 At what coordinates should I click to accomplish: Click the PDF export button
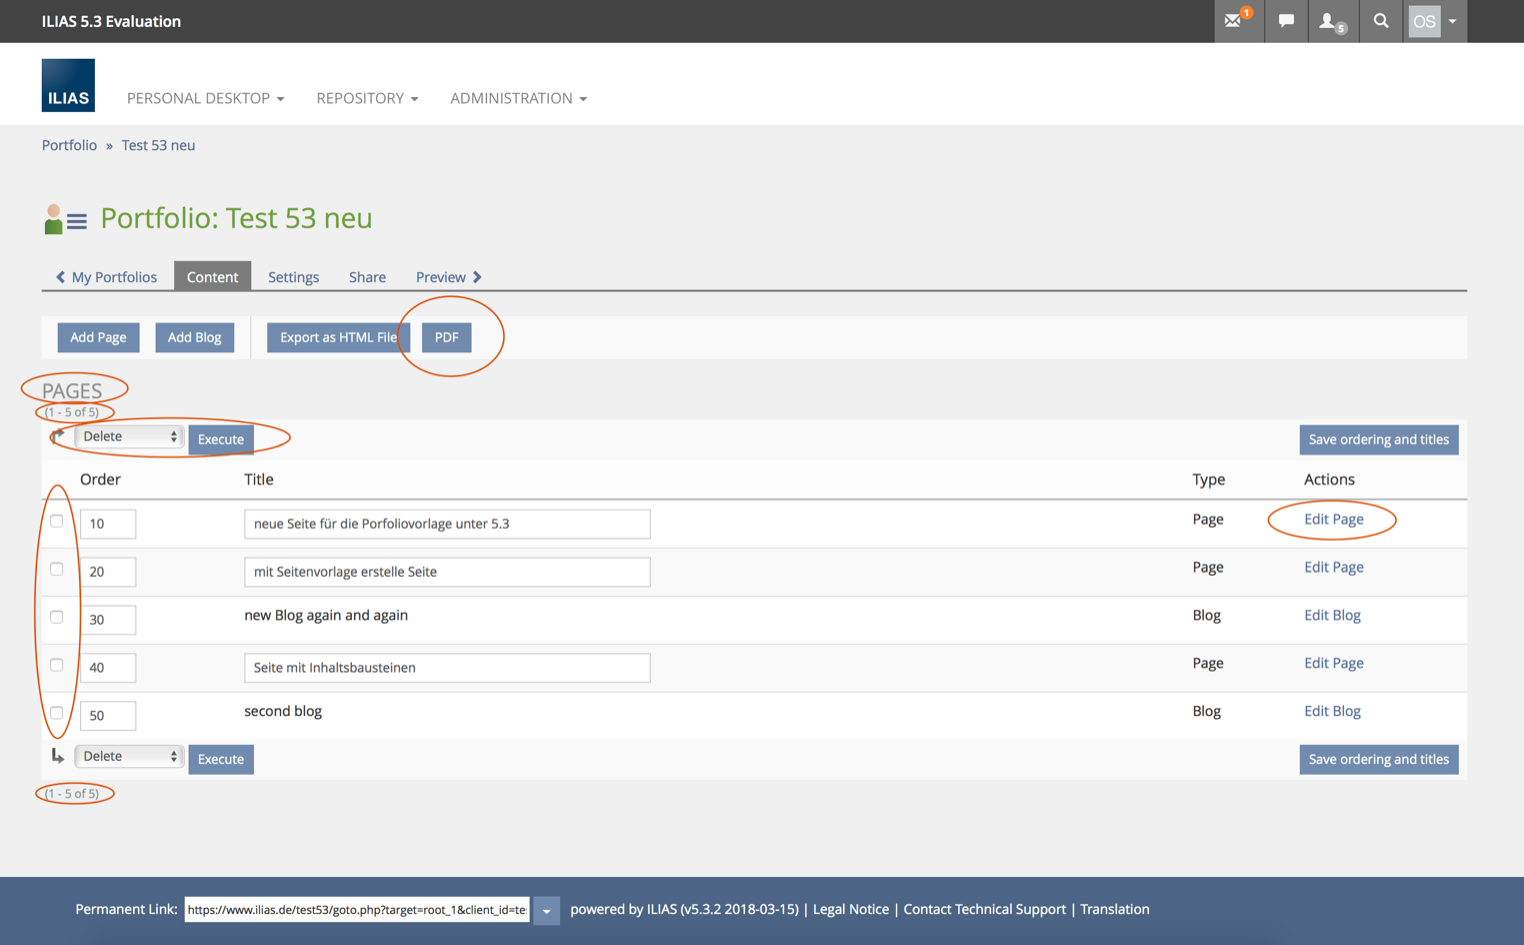click(x=446, y=337)
